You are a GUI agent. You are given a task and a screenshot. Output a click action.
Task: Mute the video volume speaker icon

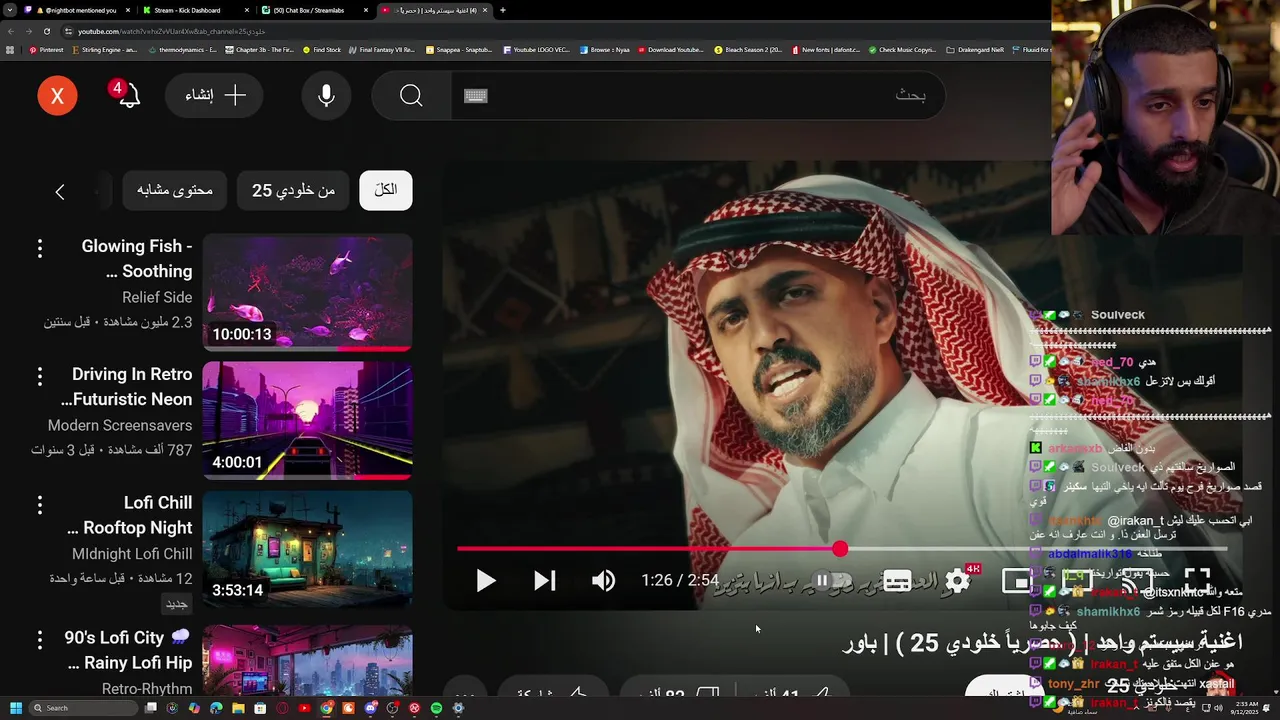click(x=603, y=580)
